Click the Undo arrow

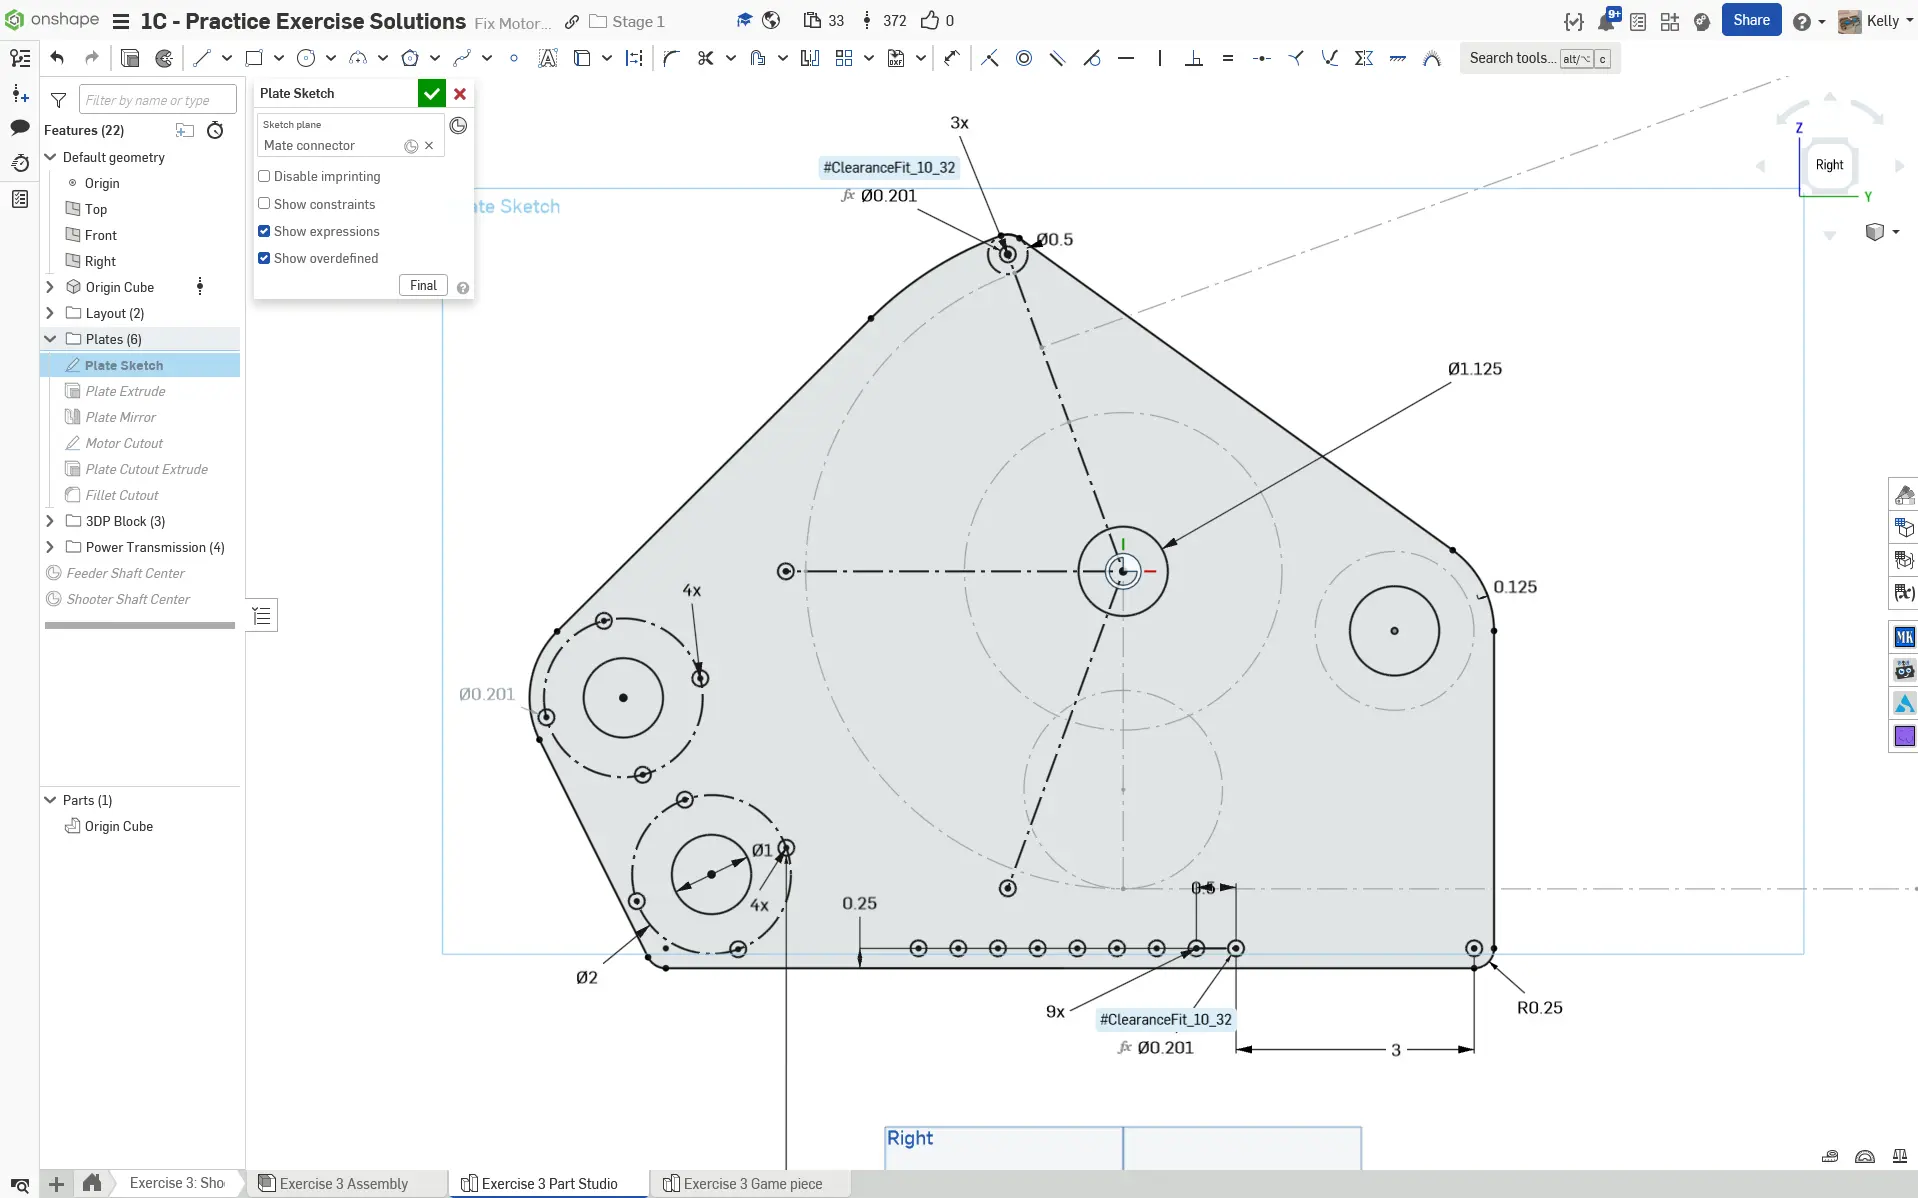coord(57,58)
